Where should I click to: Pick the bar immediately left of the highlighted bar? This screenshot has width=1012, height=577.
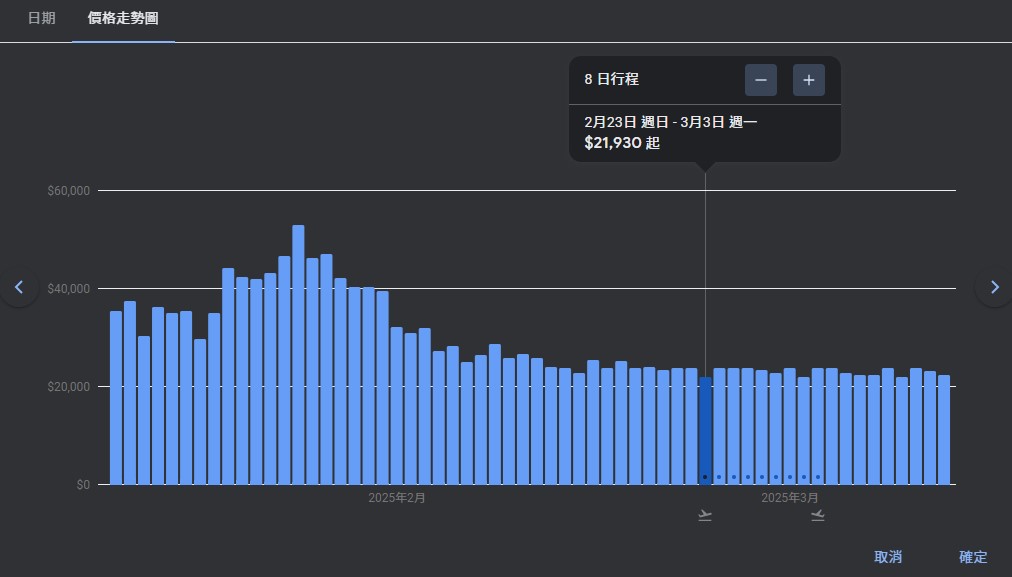pos(691,426)
